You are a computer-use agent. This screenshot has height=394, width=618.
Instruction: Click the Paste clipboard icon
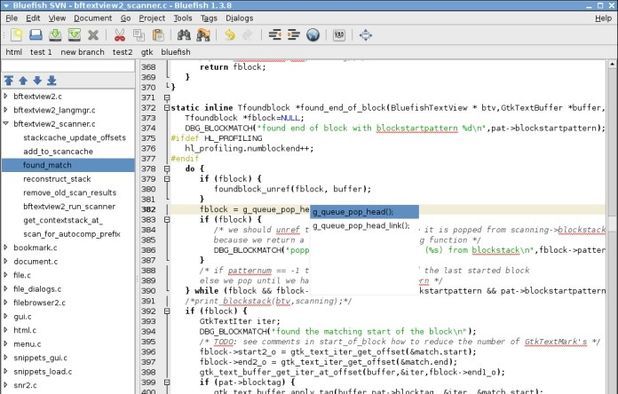pyautogui.click(x=158, y=35)
